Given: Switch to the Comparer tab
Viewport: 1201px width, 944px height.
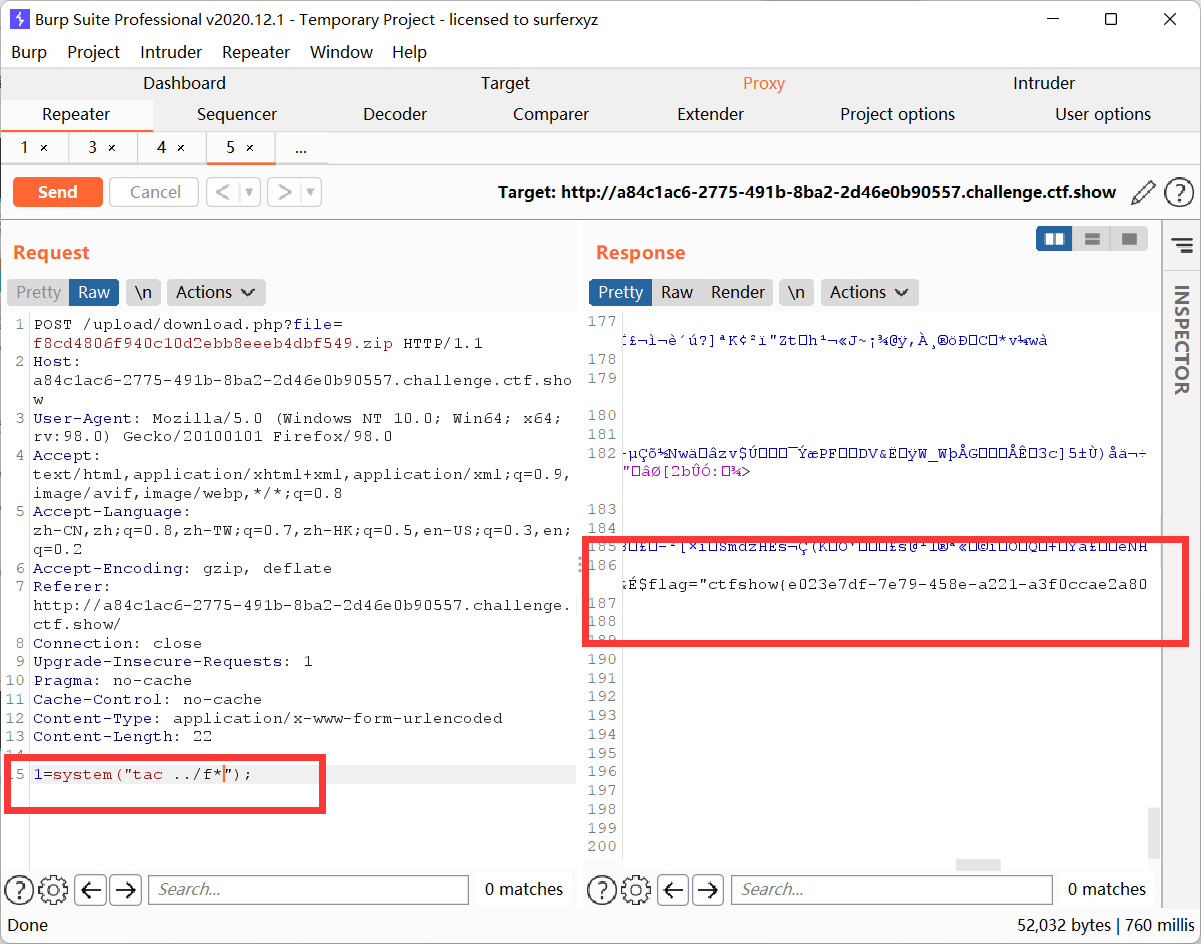Looking at the screenshot, I should (551, 114).
